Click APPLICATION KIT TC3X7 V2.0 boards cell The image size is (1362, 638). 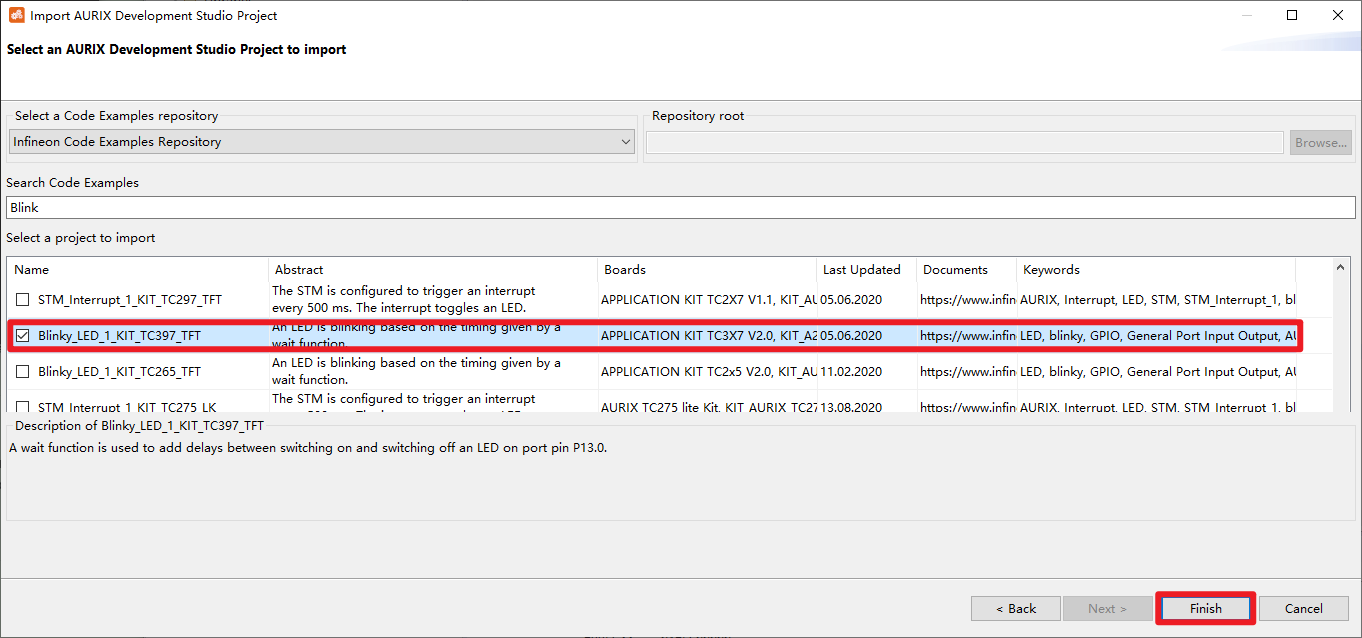(708, 336)
